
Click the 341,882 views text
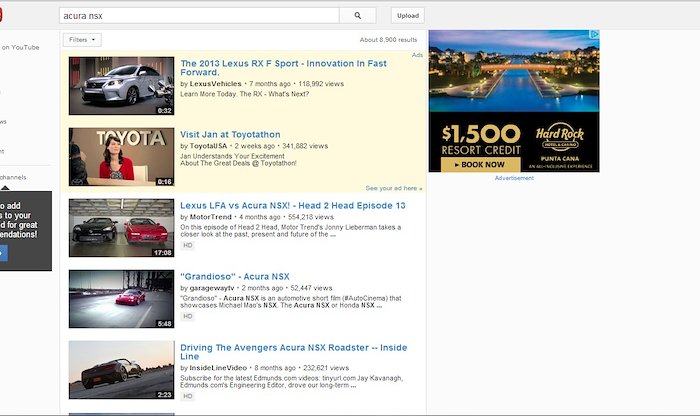click(x=305, y=146)
